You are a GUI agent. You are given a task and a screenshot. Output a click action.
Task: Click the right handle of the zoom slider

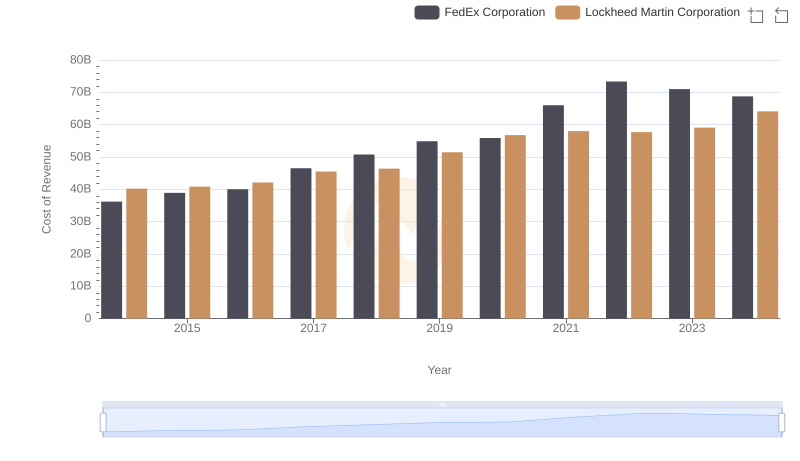[x=782, y=423]
